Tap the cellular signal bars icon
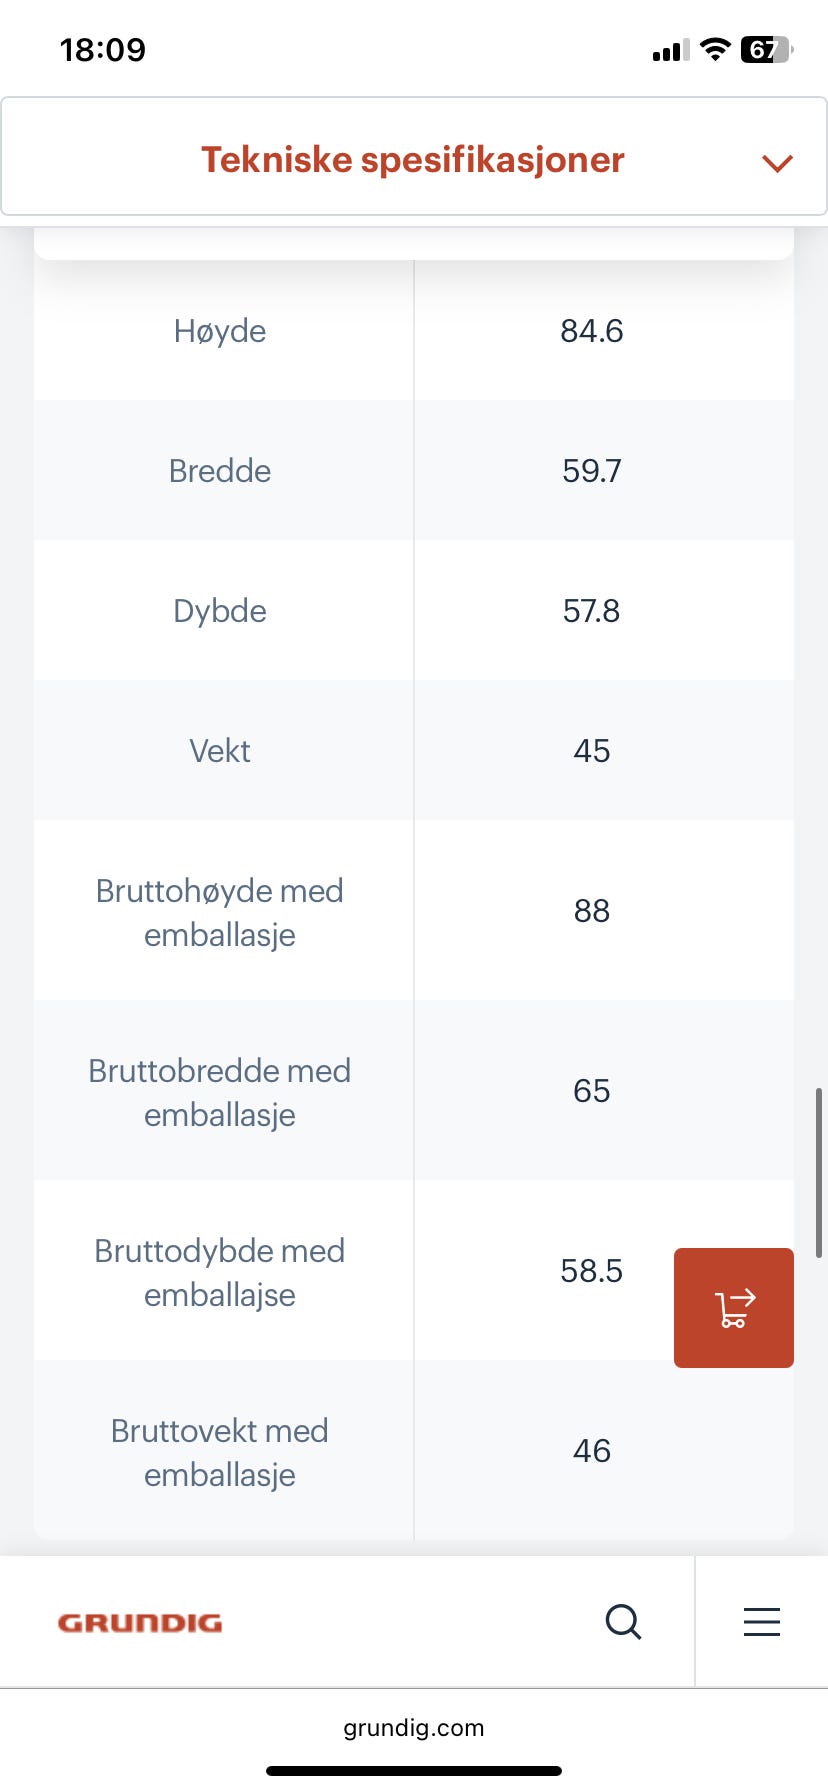 670,51
